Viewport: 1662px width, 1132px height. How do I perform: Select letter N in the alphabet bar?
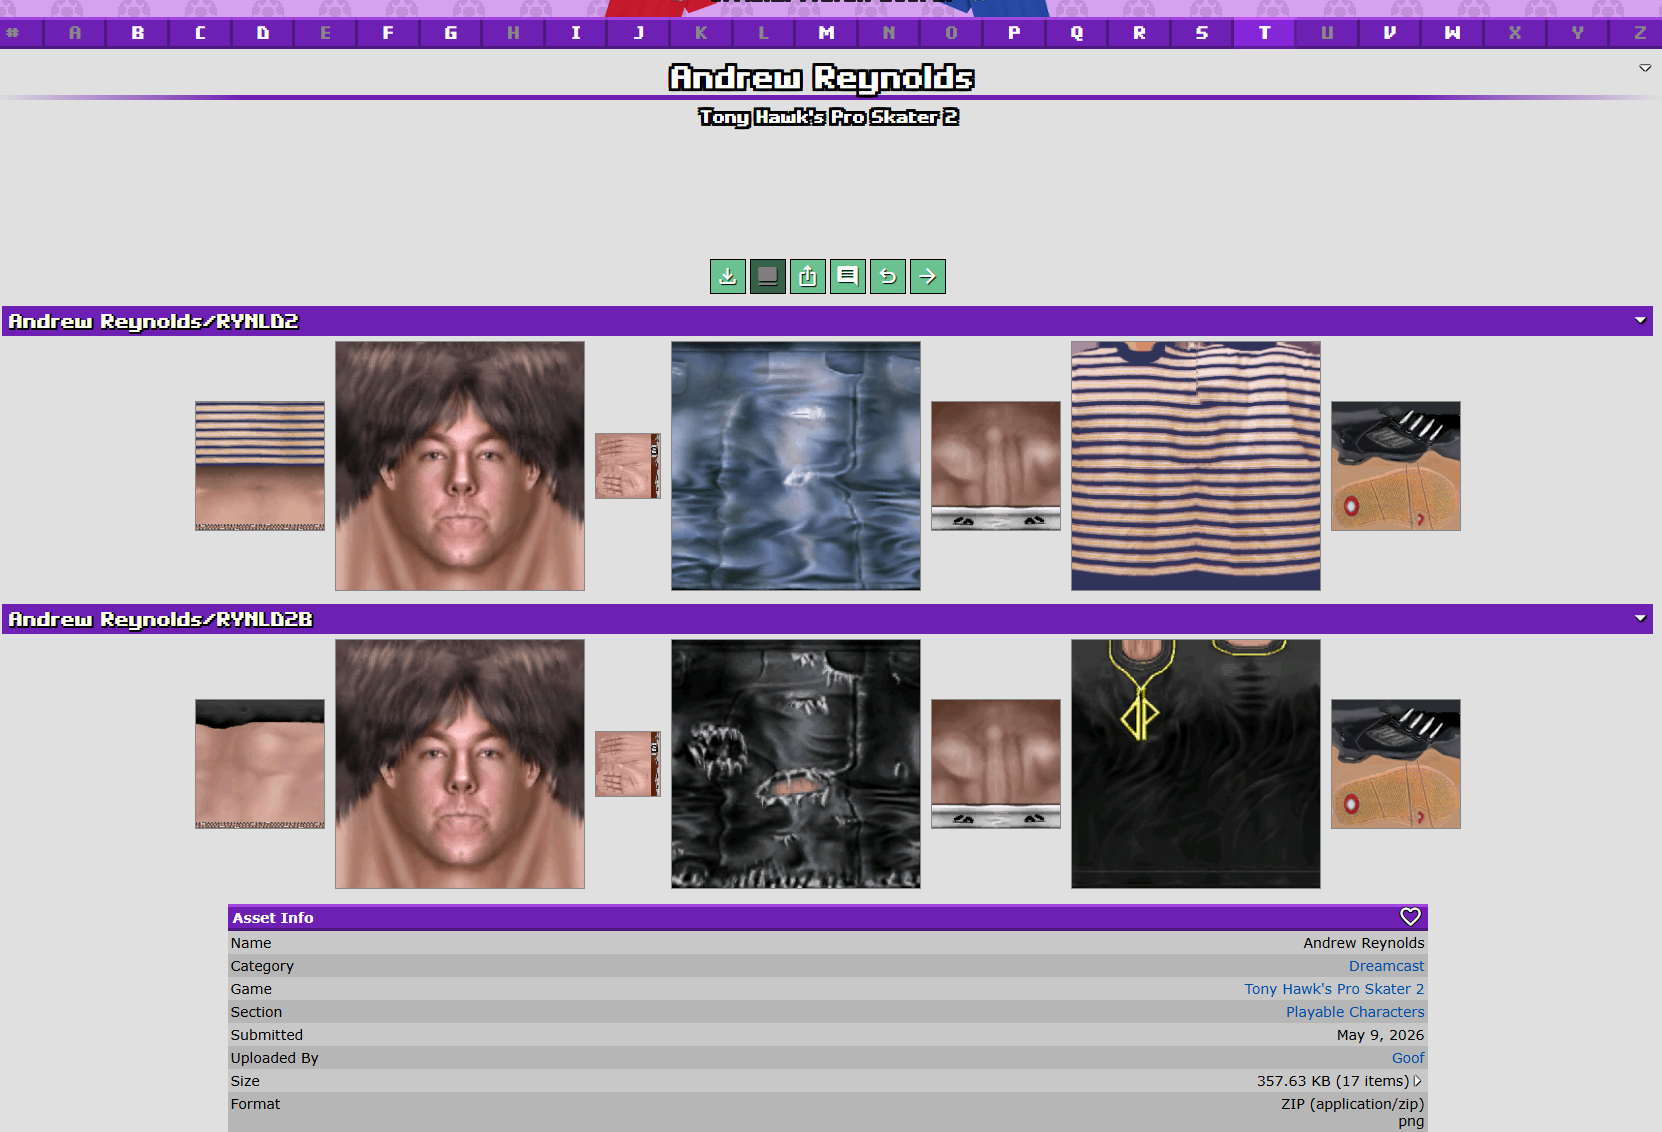889,33
